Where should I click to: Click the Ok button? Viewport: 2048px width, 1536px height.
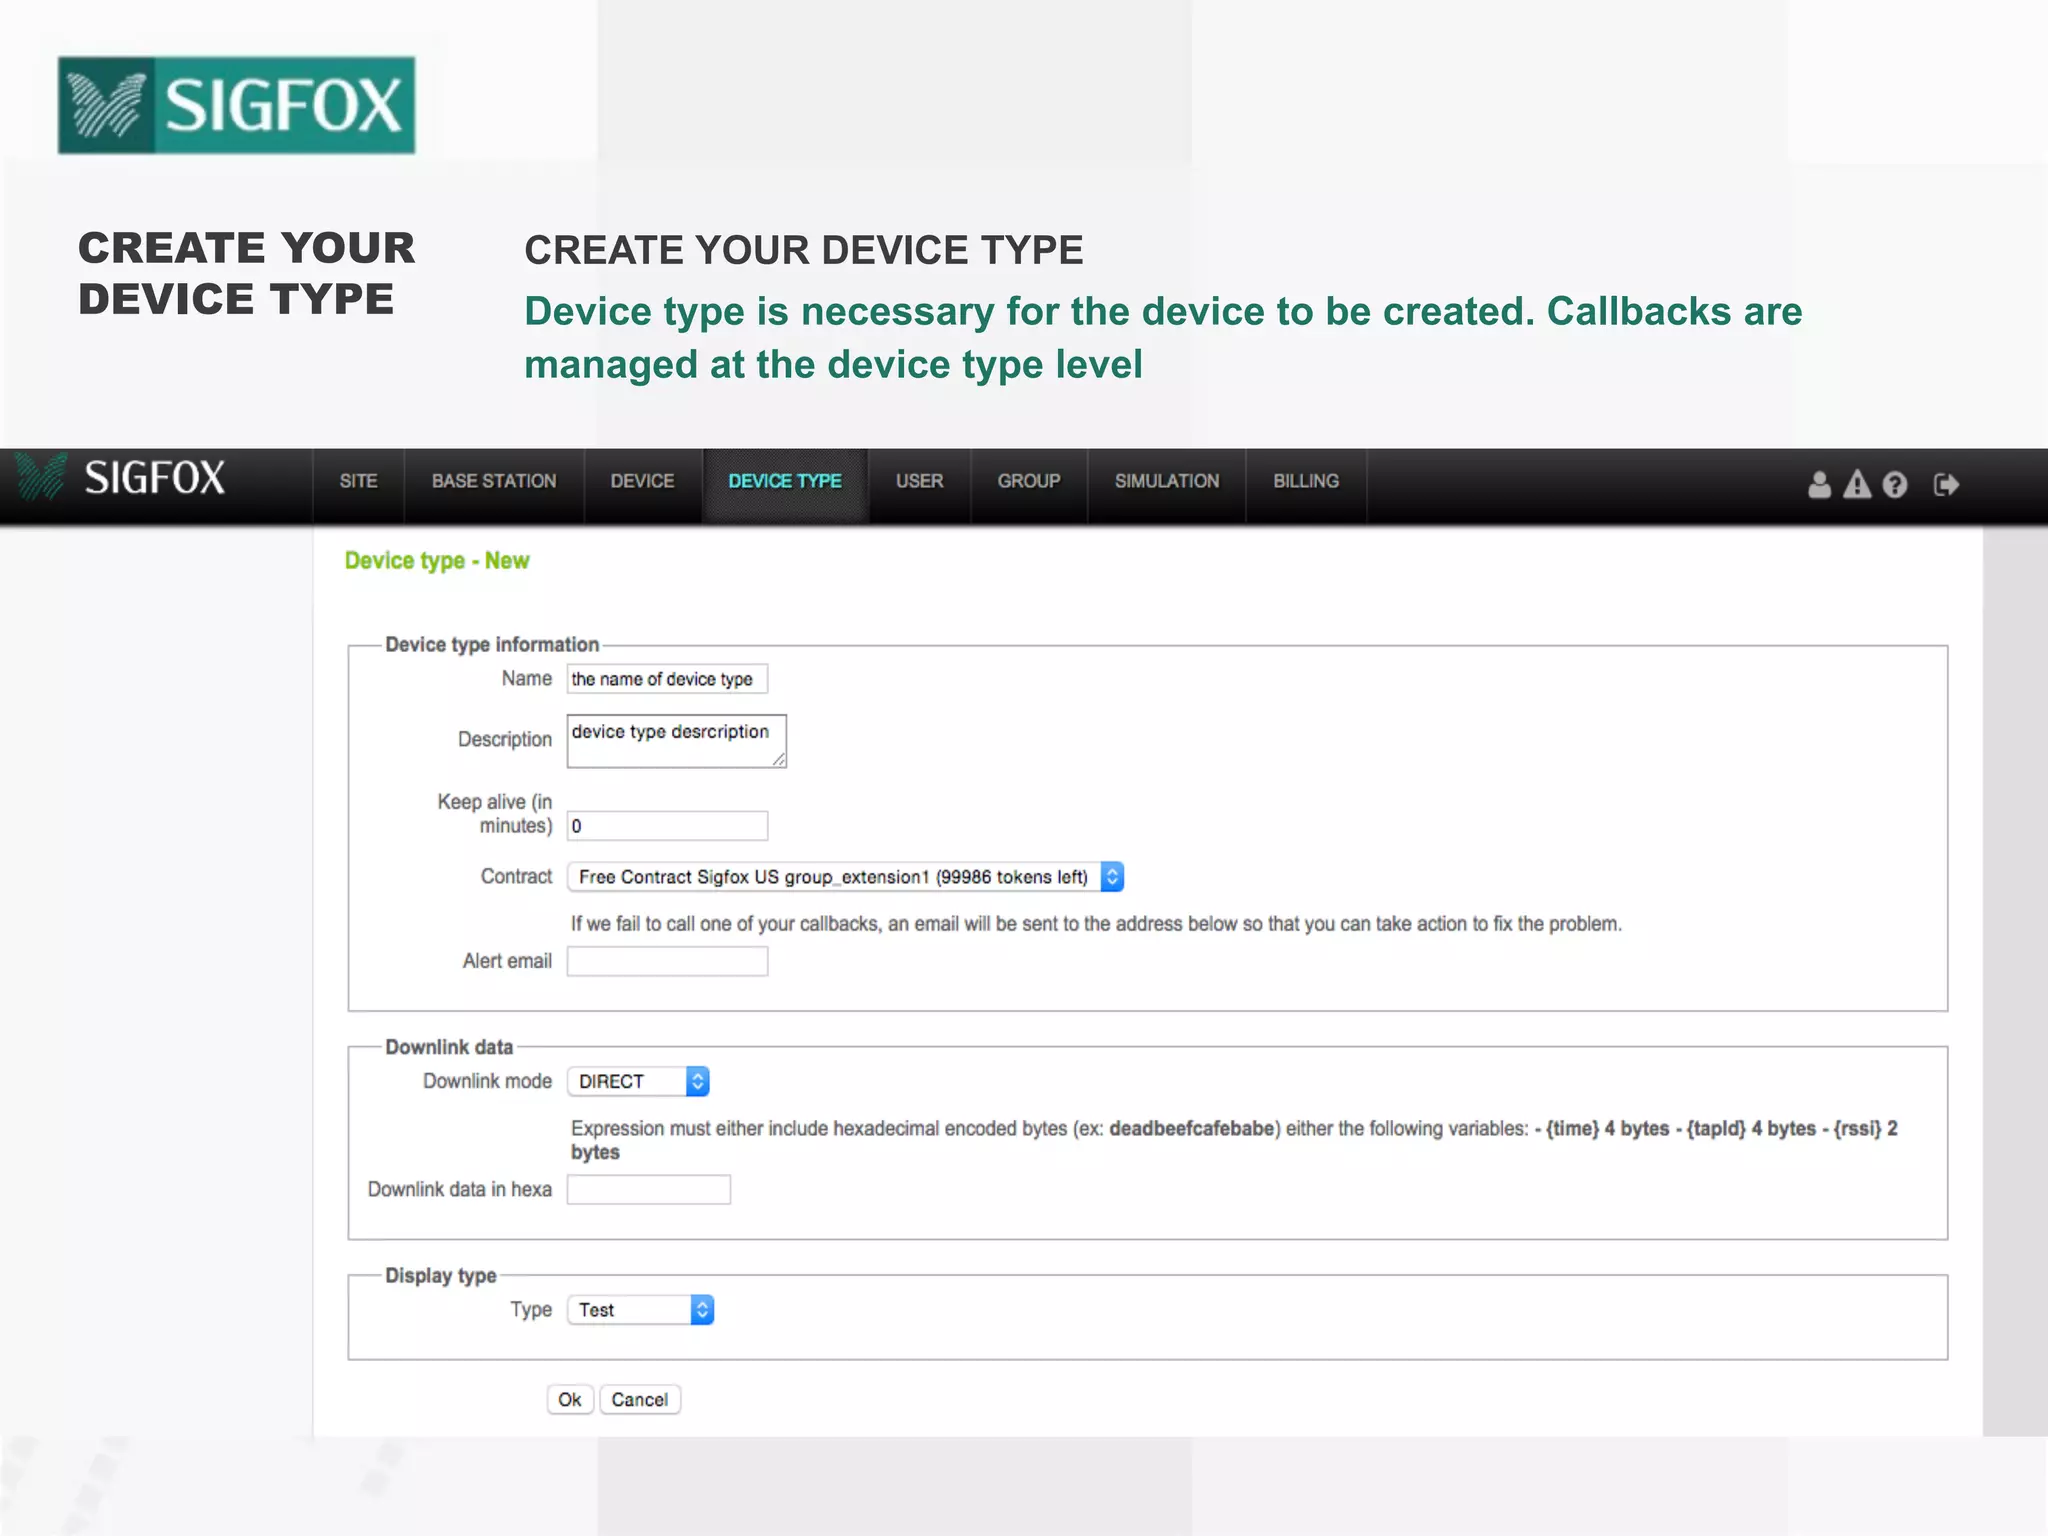[x=570, y=1399]
